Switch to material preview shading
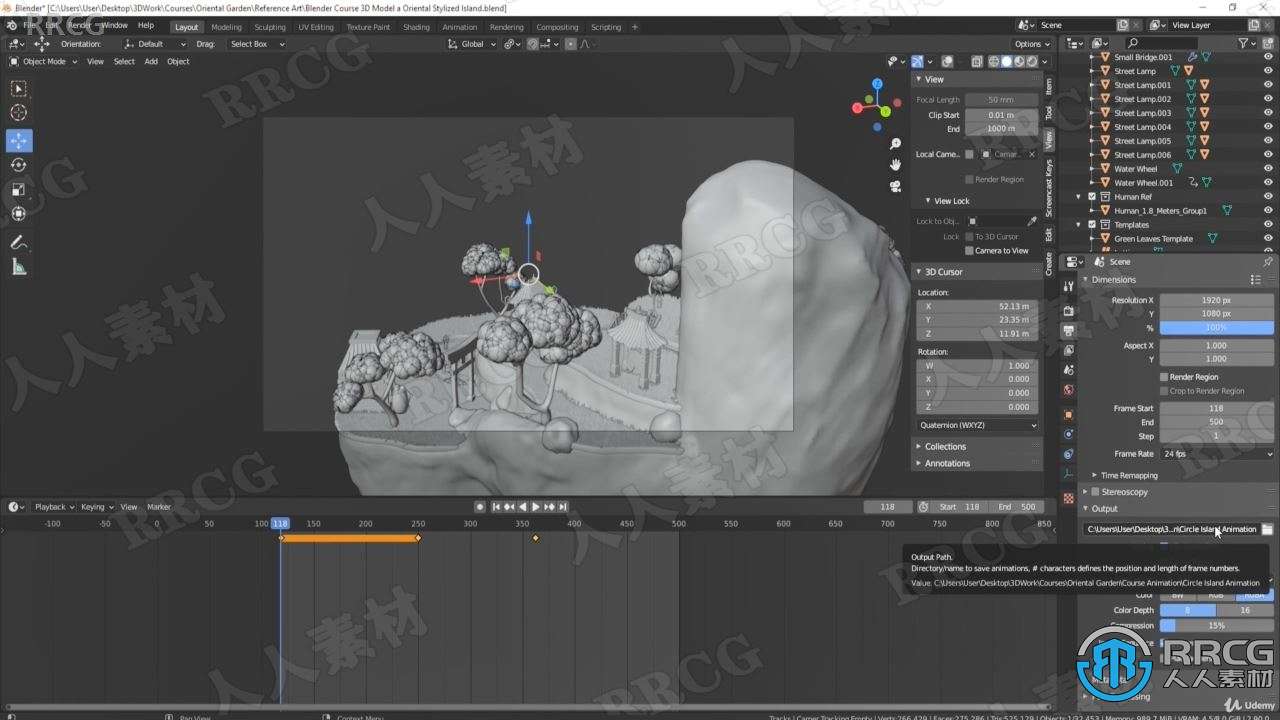This screenshot has width=1280, height=720. click(1020, 61)
